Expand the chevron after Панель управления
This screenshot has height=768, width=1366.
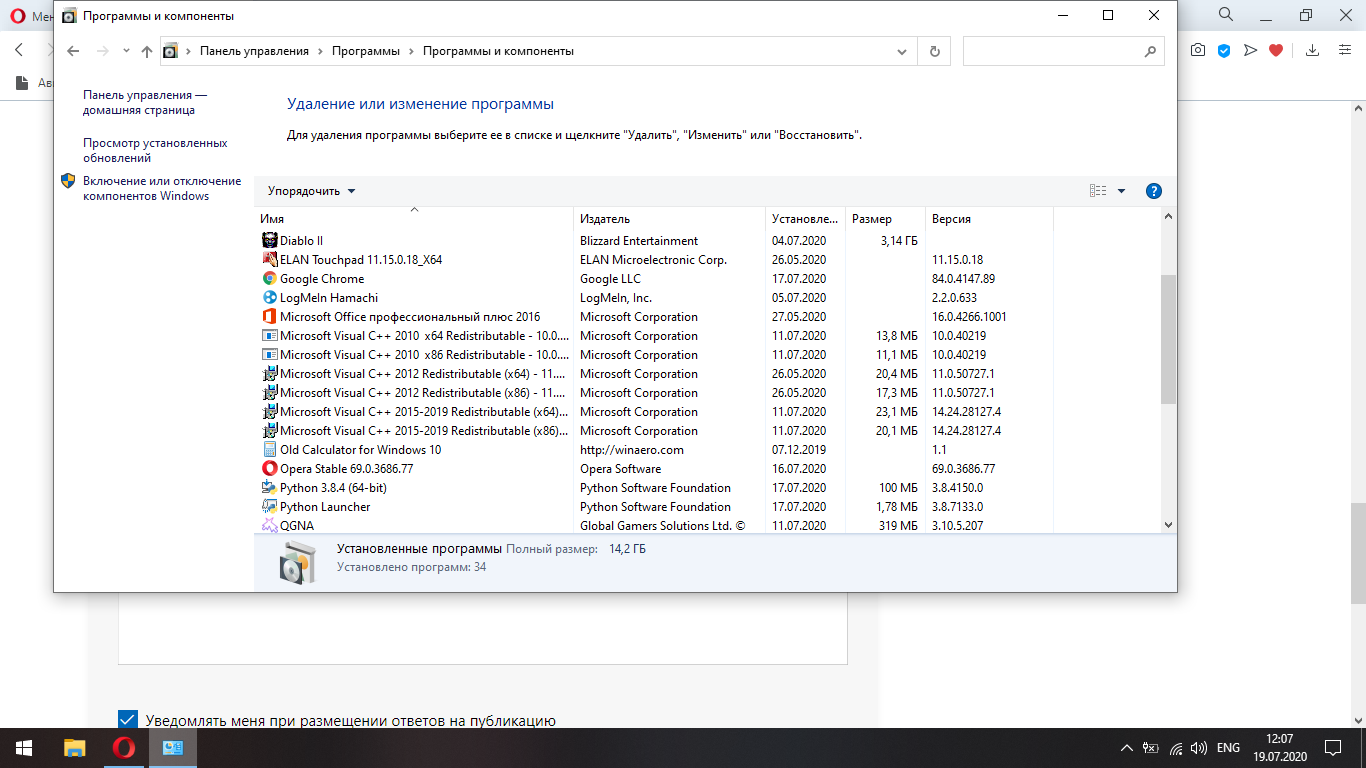(320, 51)
